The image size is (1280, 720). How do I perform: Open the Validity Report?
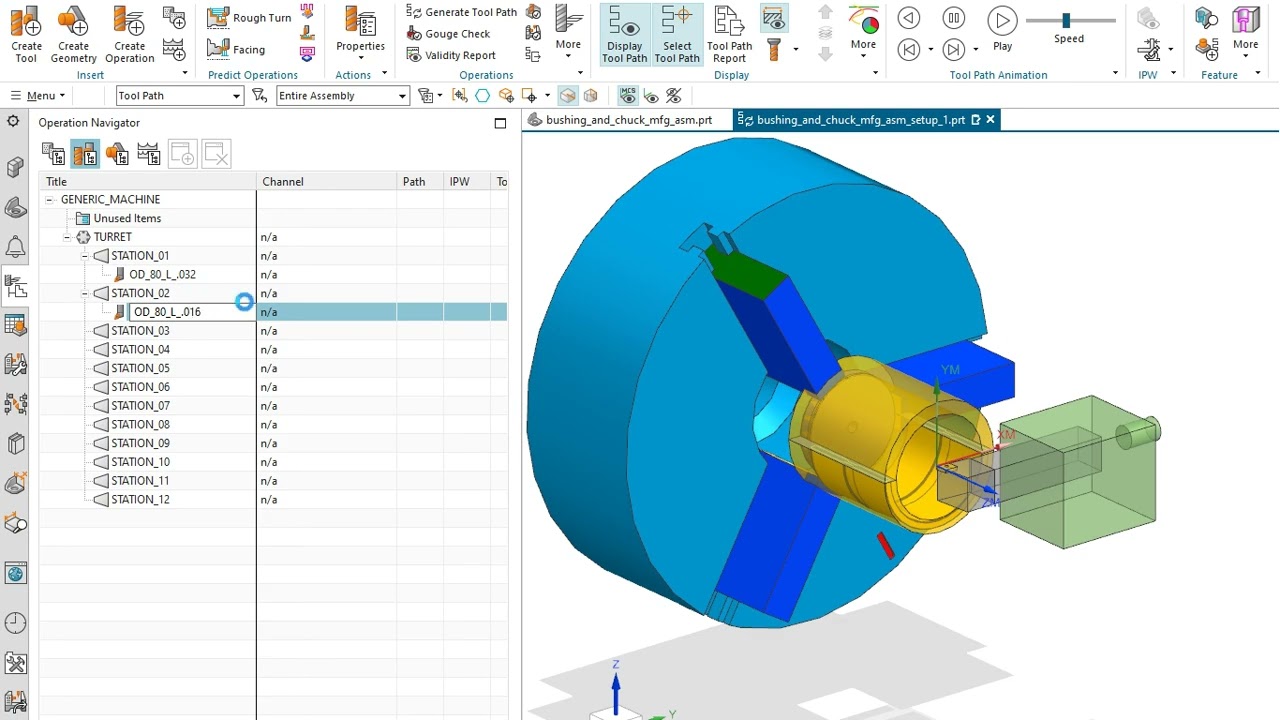(451, 56)
